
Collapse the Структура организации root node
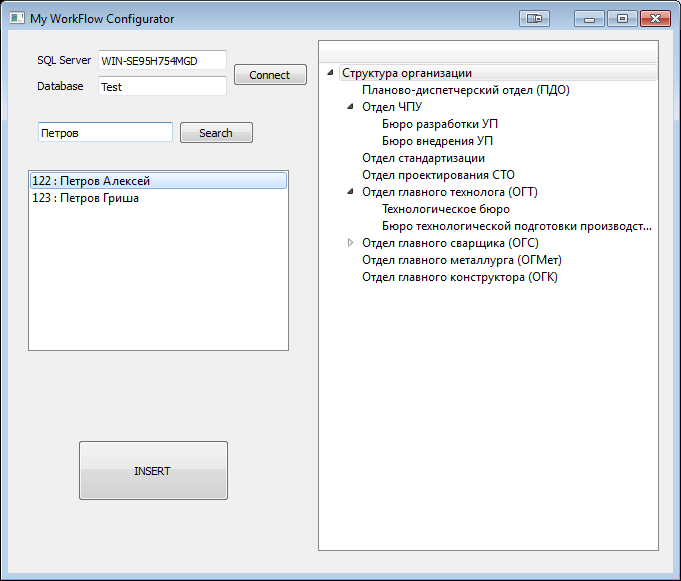click(330, 73)
